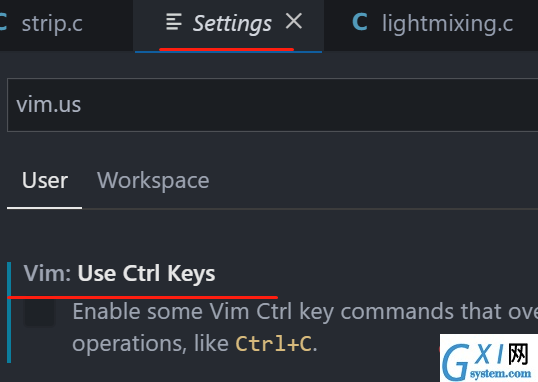This screenshot has height=382, width=538.
Task: Open the system.com watermark link
Action: (x=500, y=373)
